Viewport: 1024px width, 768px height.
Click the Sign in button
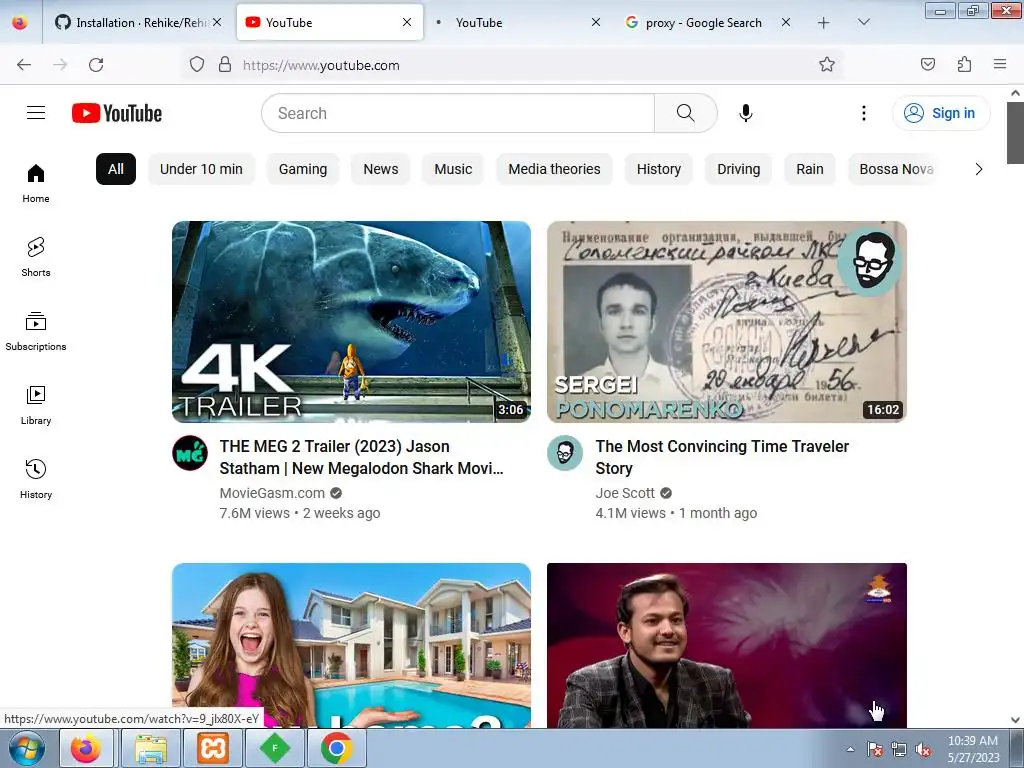[x=941, y=113]
